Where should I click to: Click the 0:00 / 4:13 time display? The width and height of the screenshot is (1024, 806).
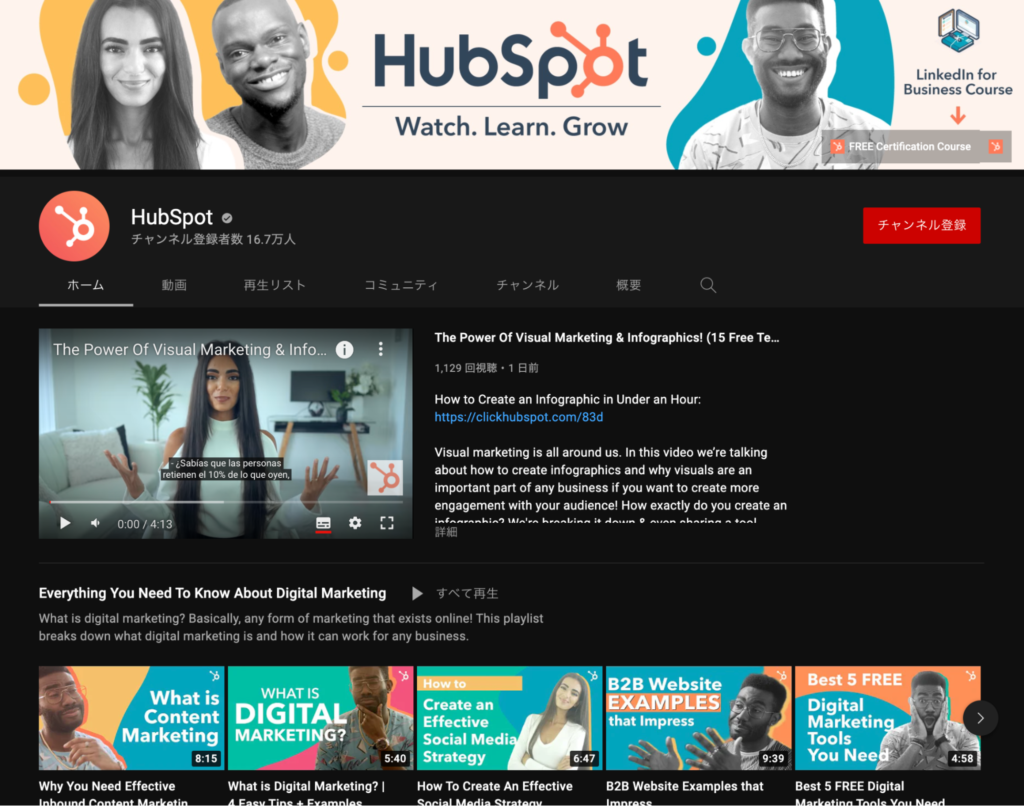tap(145, 524)
